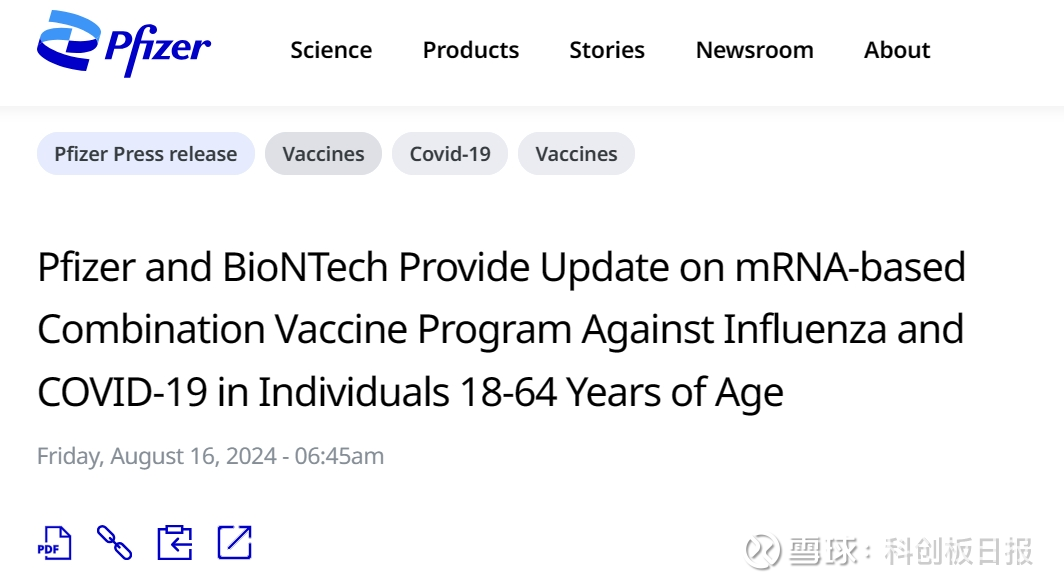Click the chain link copy-URL icon
The height and width of the screenshot is (584, 1064).
(x=114, y=542)
